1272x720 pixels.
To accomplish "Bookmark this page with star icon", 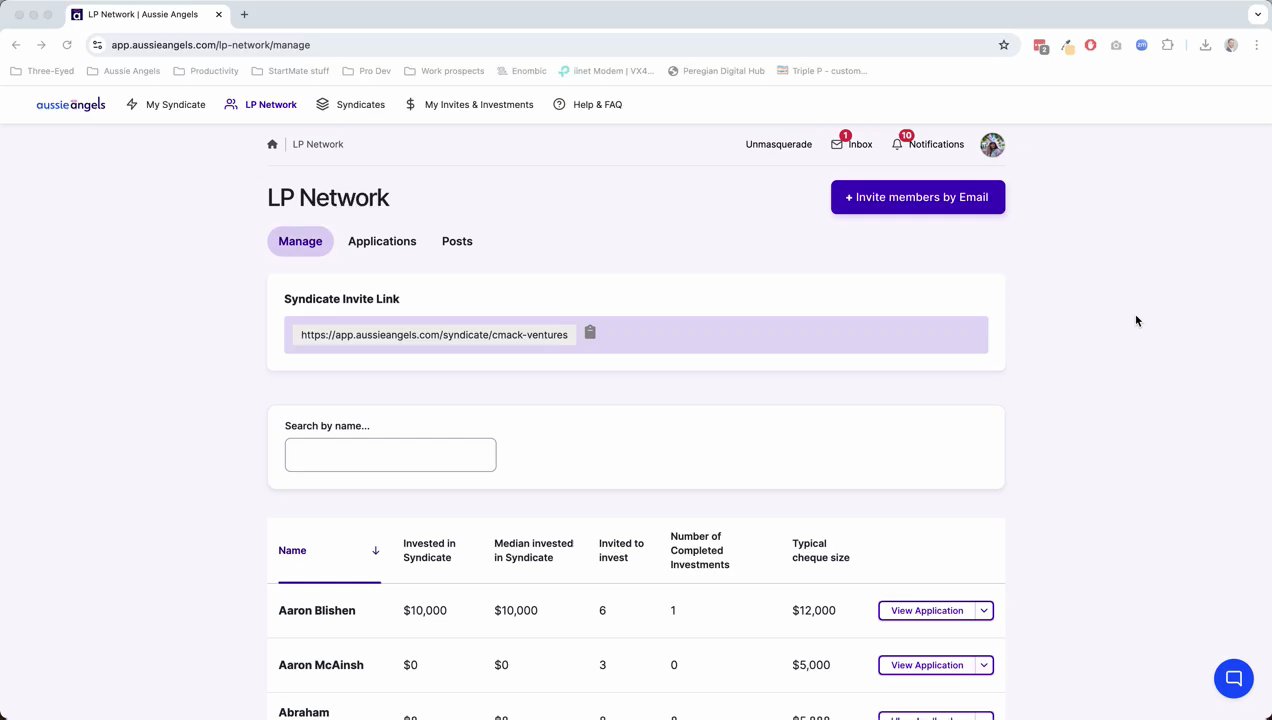I will (1003, 45).
